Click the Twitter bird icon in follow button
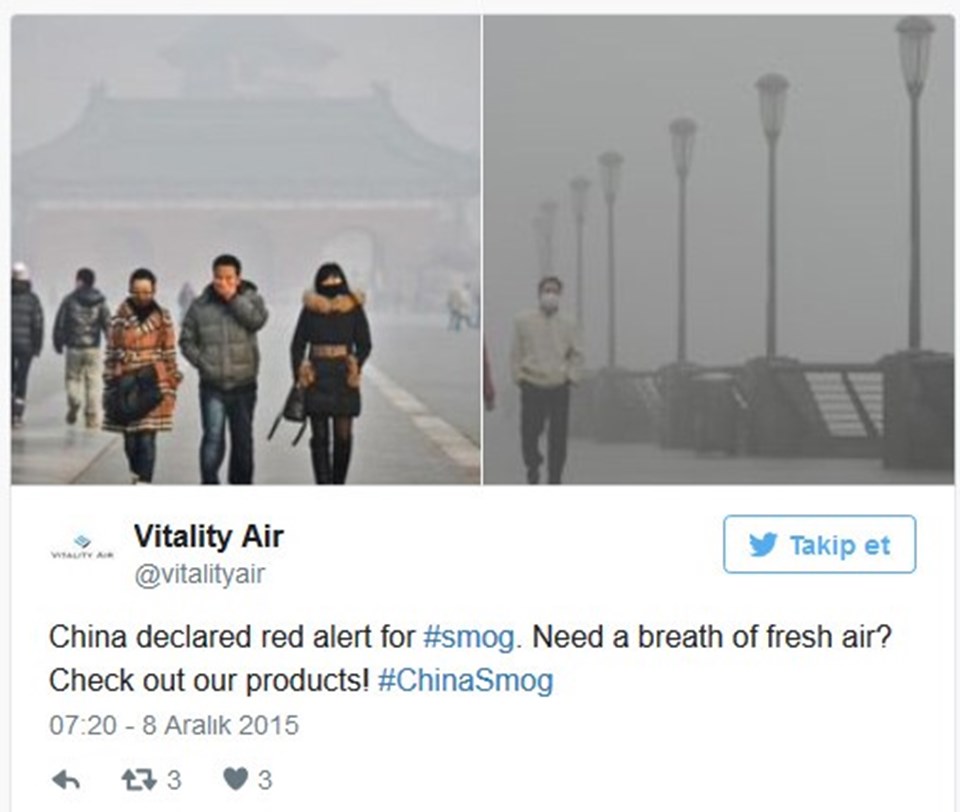The image size is (960, 812). click(763, 544)
